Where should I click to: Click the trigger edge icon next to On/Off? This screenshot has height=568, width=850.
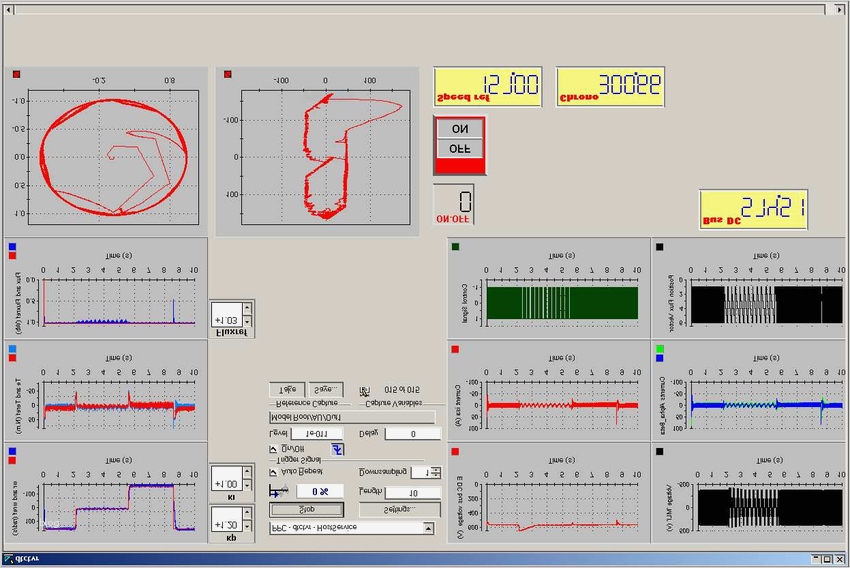pos(337,451)
